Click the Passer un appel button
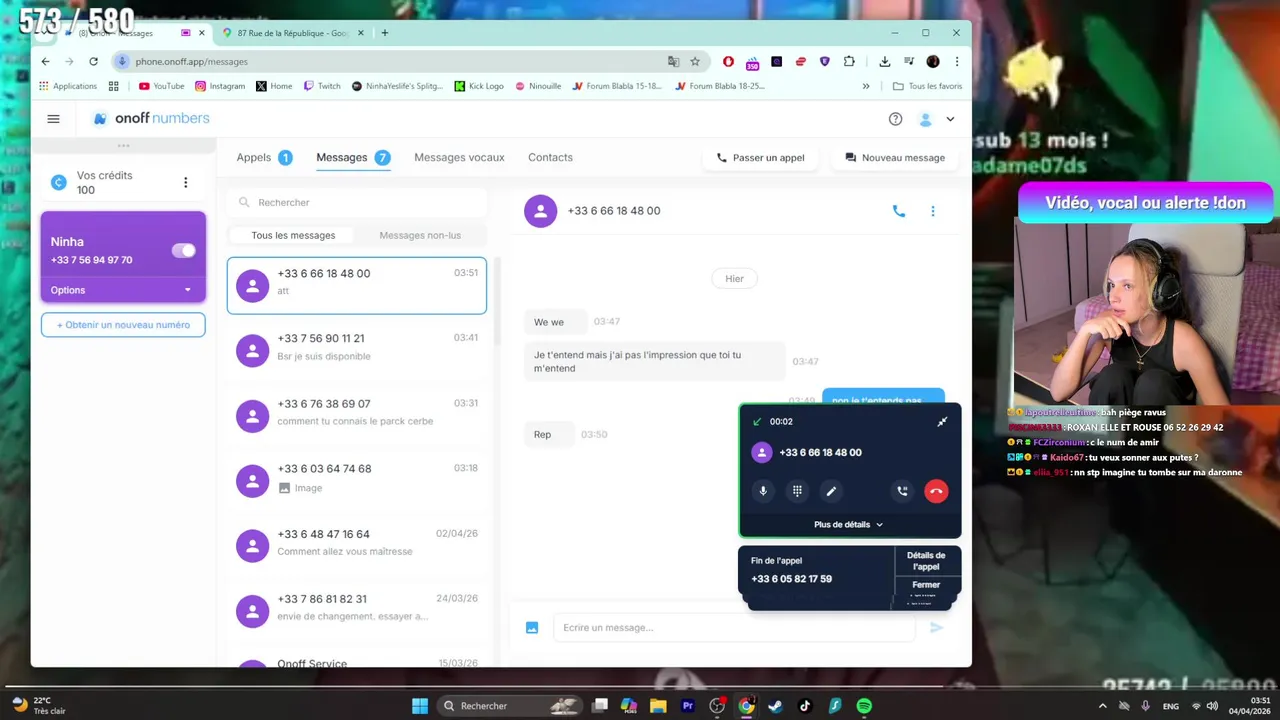The image size is (1280, 720). click(x=760, y=158)
